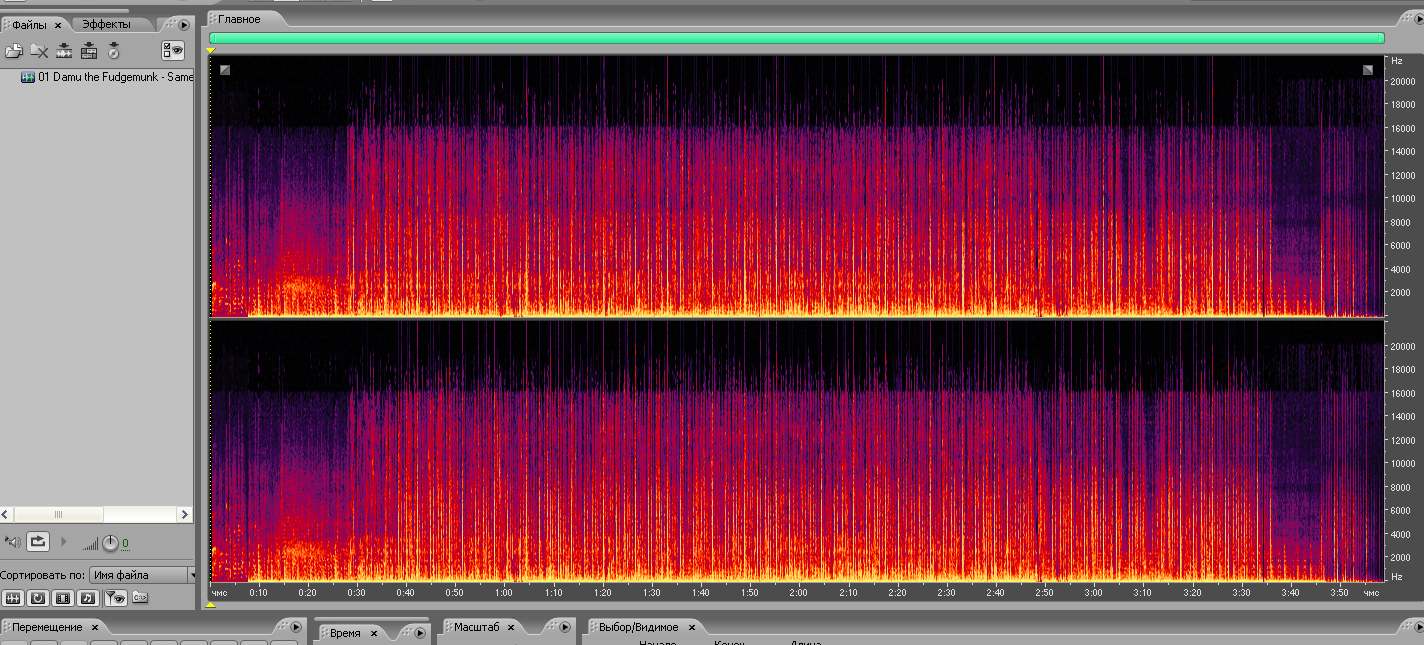Open the Сортировать по dropdown

point(144,575)
